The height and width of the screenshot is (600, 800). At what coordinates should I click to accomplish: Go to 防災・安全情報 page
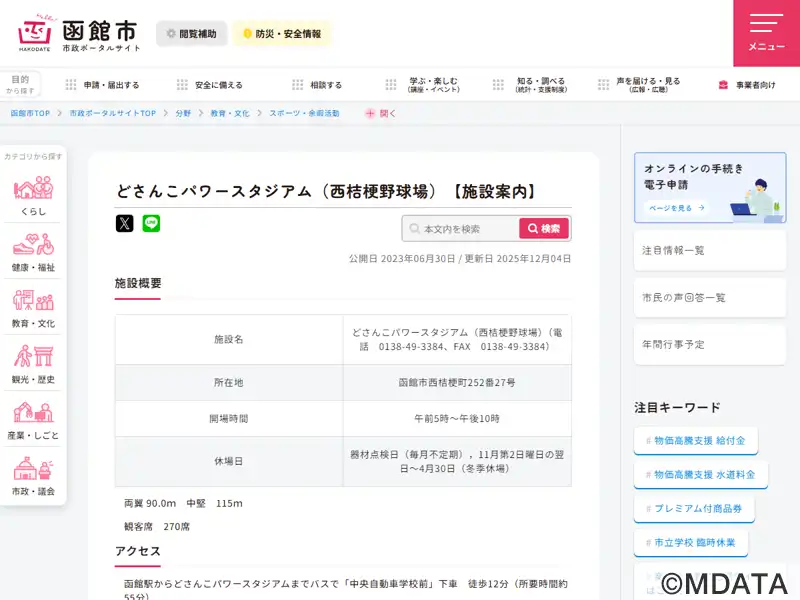281,34
